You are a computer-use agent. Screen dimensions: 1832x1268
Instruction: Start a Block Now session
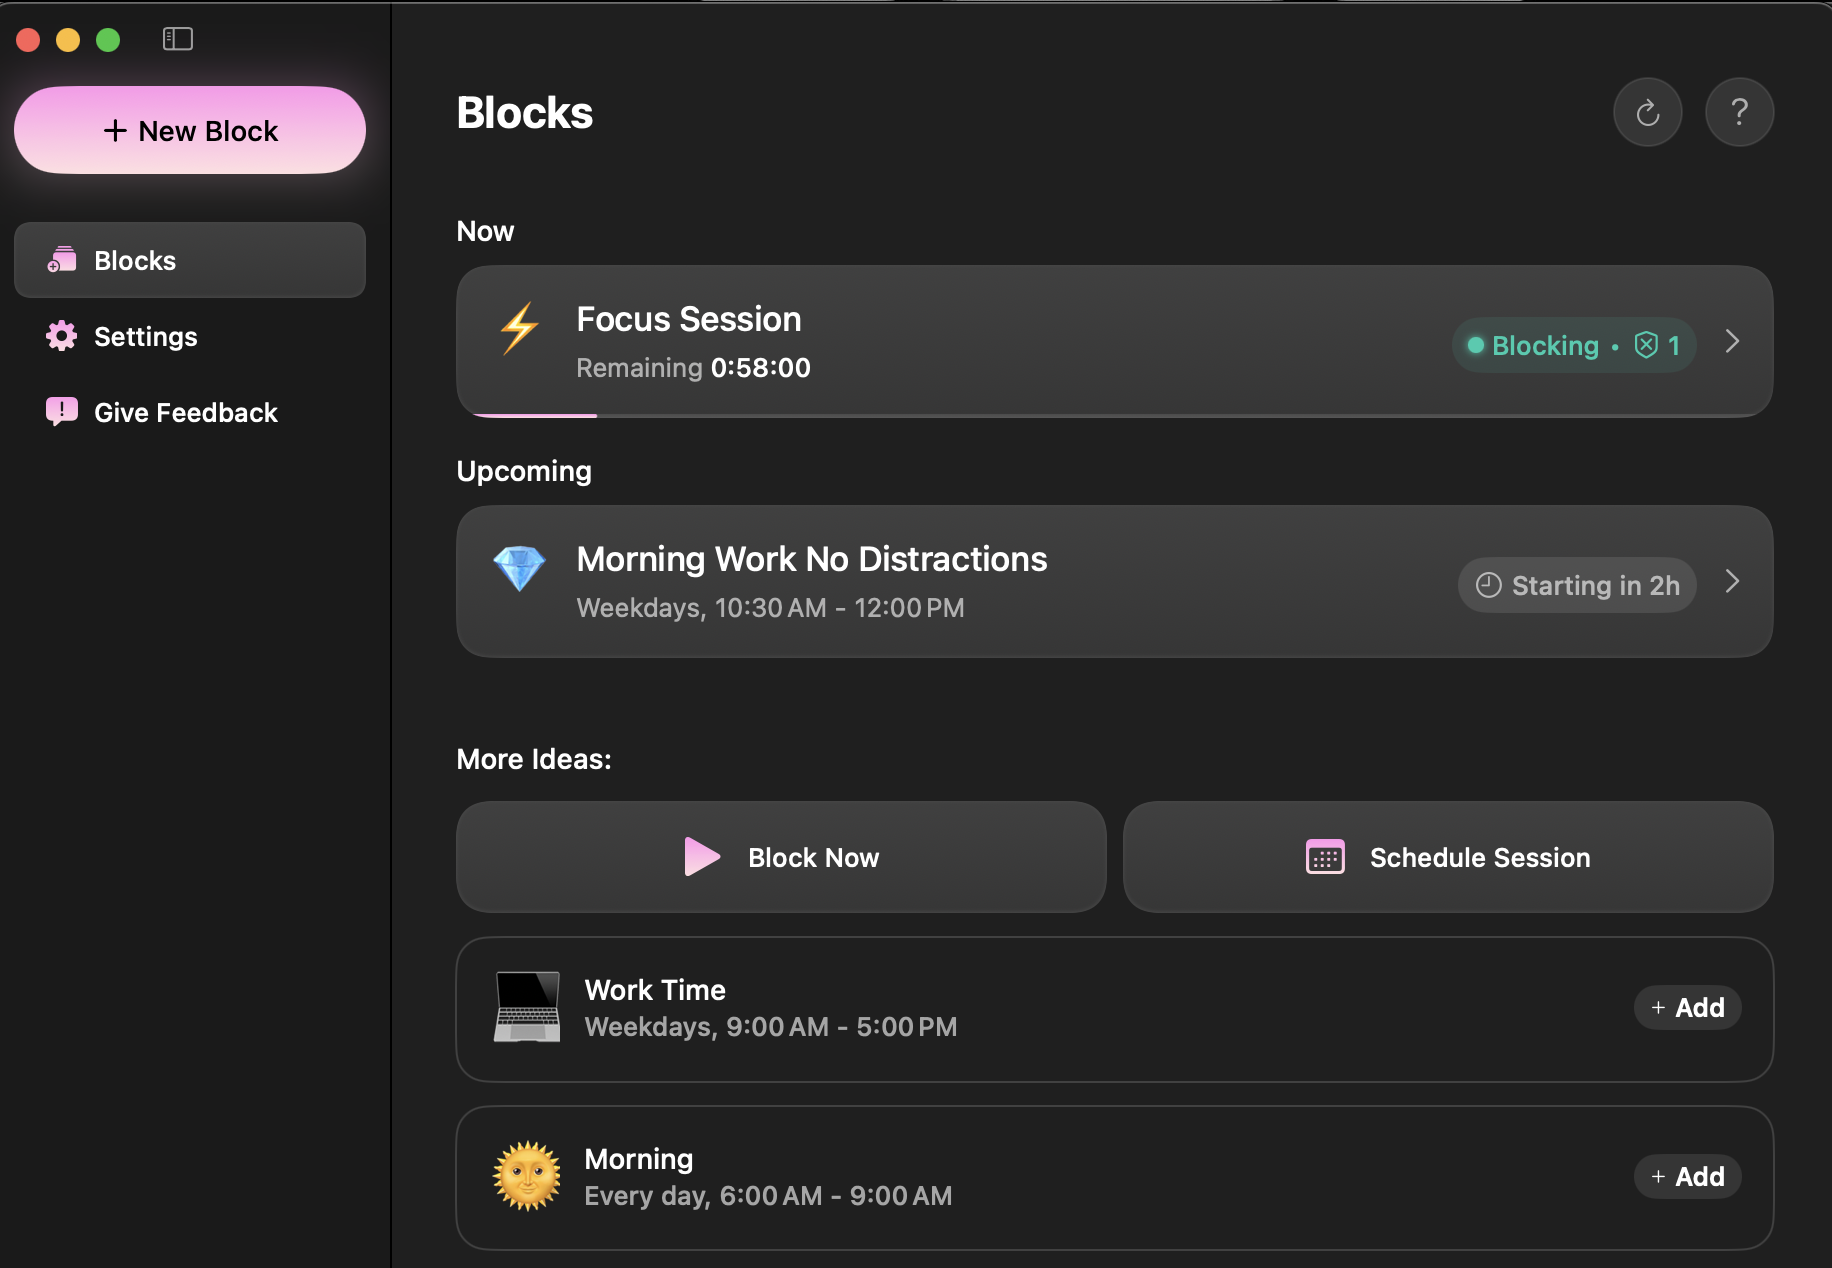(x=781, y=857)
